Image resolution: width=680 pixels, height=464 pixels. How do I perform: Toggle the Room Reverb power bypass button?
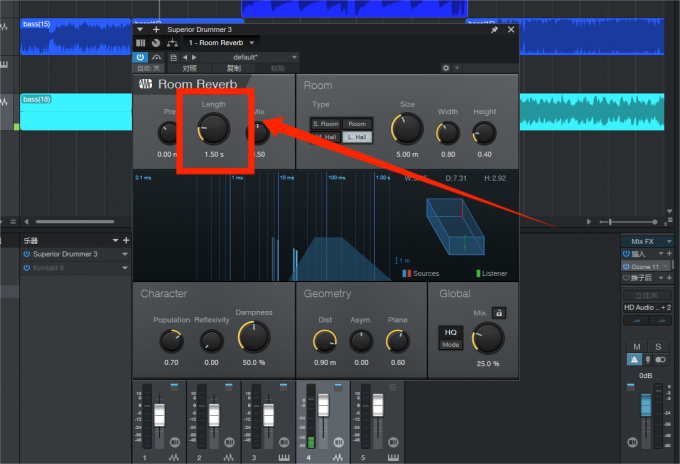pyautogui.click(x=141, y=57)
